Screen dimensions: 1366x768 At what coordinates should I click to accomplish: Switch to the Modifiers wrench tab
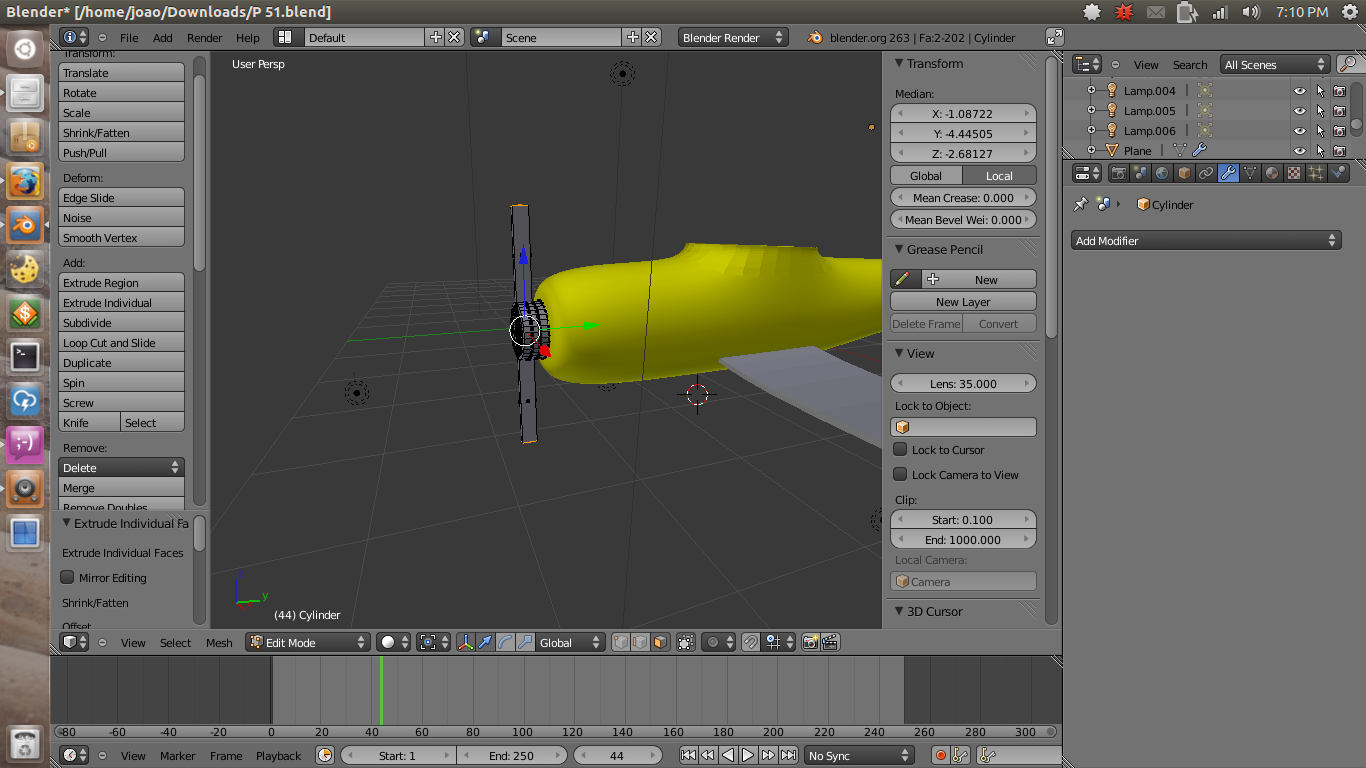pyautogui.click(x=1229, y=172)
